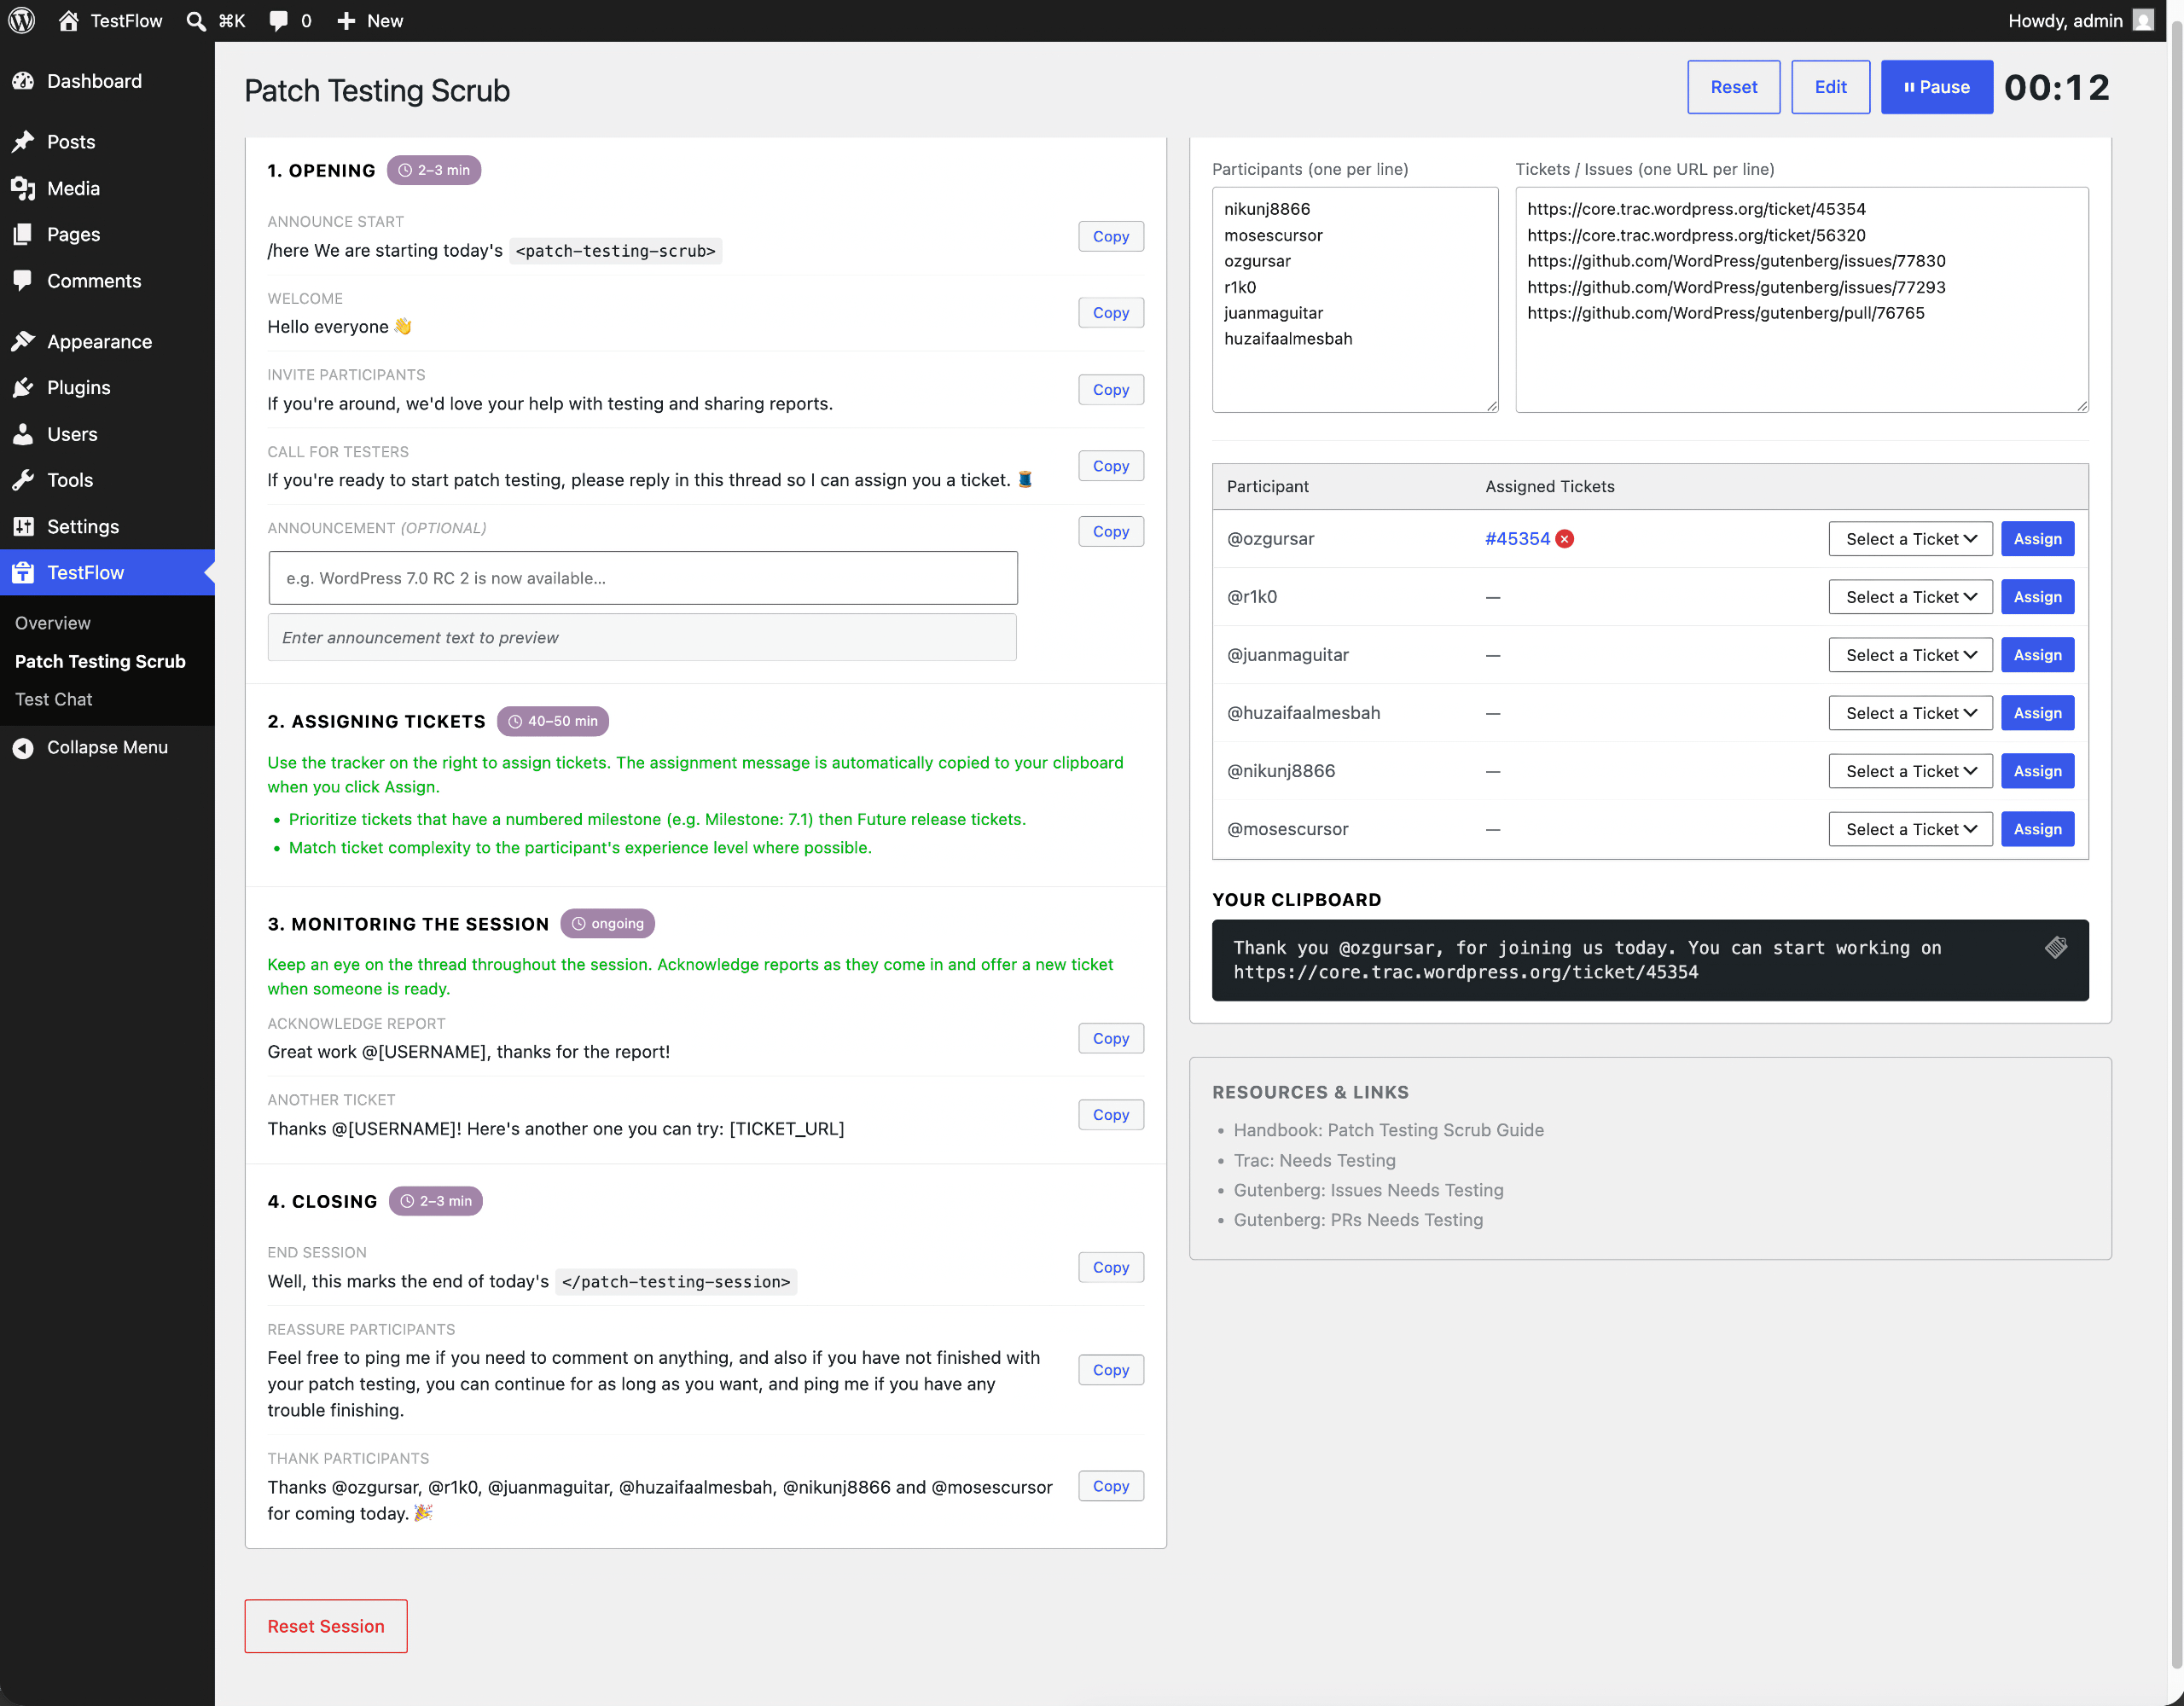Assign a ticket to @nikunj8866

click(x=2037, y=771)
